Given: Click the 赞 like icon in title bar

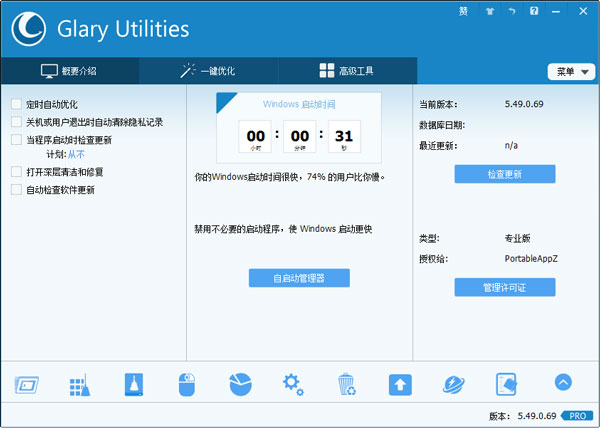Looking at the screenshot, I should [463, 11].
